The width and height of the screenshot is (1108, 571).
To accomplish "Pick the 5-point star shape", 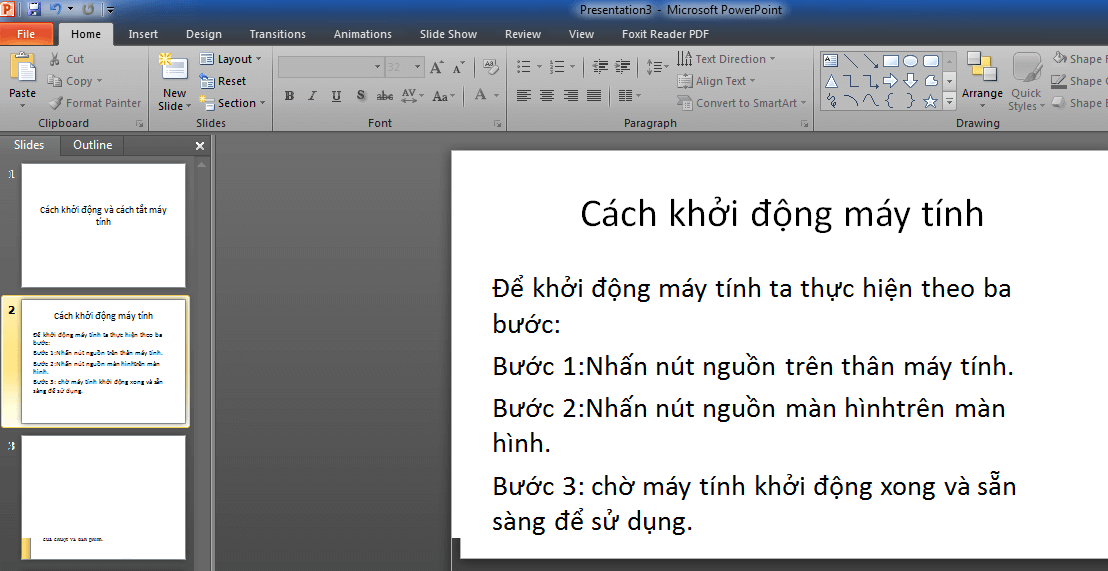I will coord(930,101).
